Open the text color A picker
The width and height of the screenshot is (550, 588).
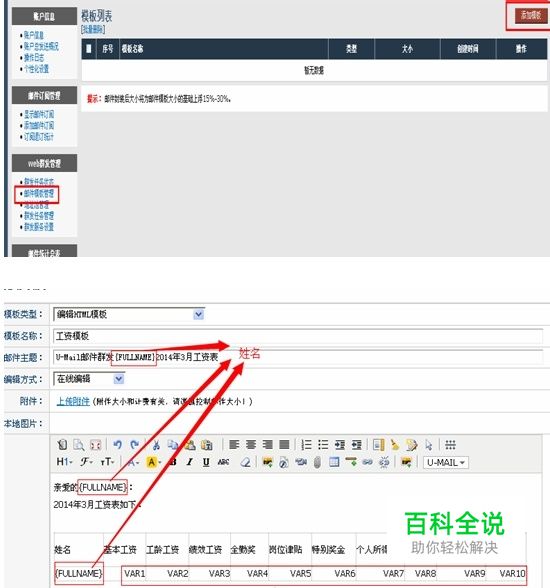click(133, 462)
